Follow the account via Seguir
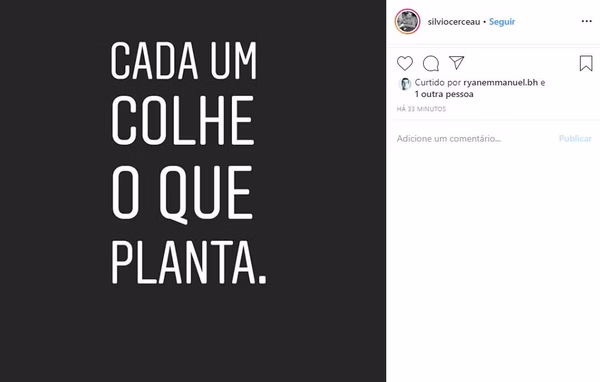 pos(502,22)
